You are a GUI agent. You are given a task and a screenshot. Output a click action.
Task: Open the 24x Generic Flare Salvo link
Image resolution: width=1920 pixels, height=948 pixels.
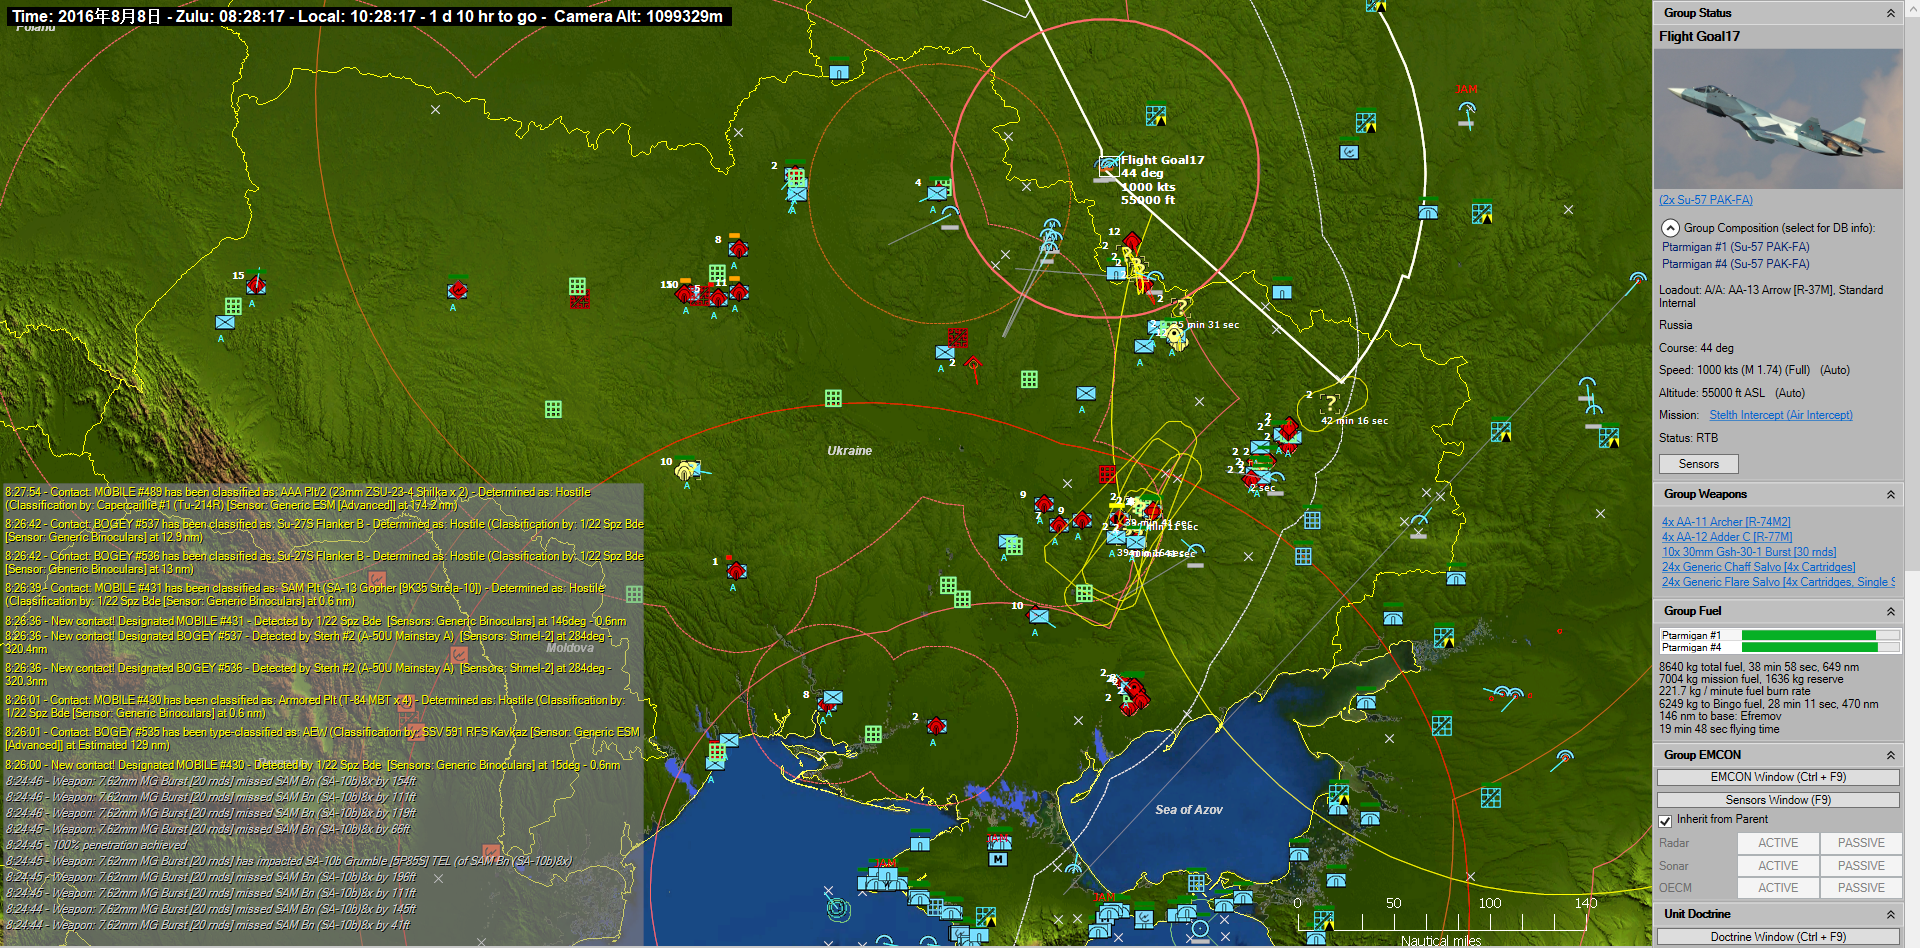point(1776,582)
